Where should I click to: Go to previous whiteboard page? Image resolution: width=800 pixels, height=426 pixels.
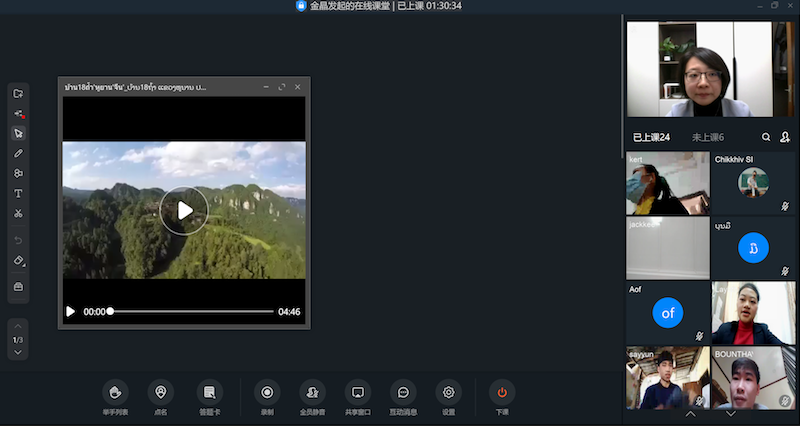[18, 326]
